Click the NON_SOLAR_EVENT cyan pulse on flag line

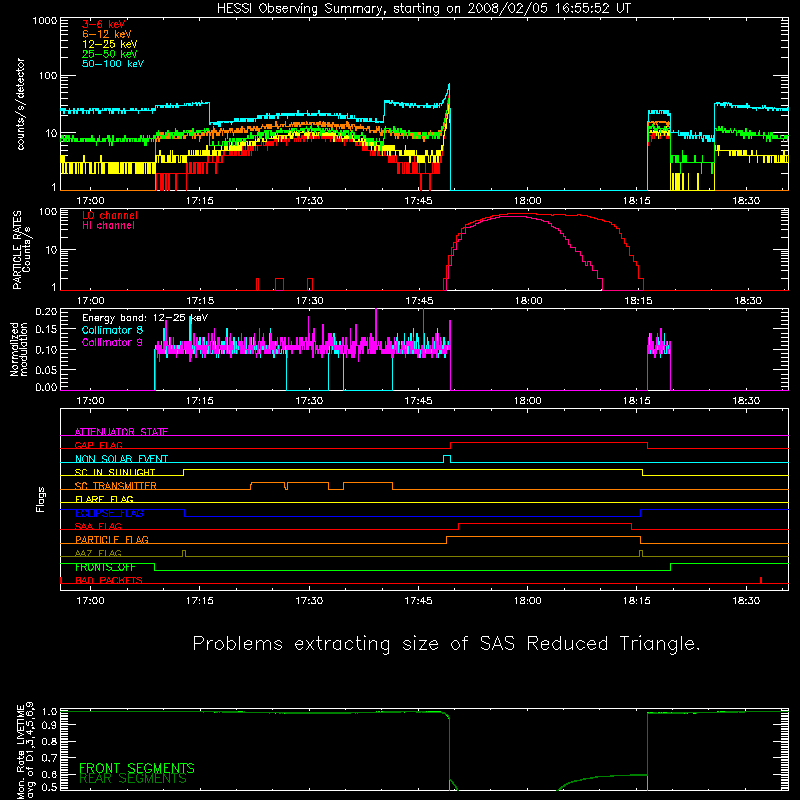tap(447, 459)
